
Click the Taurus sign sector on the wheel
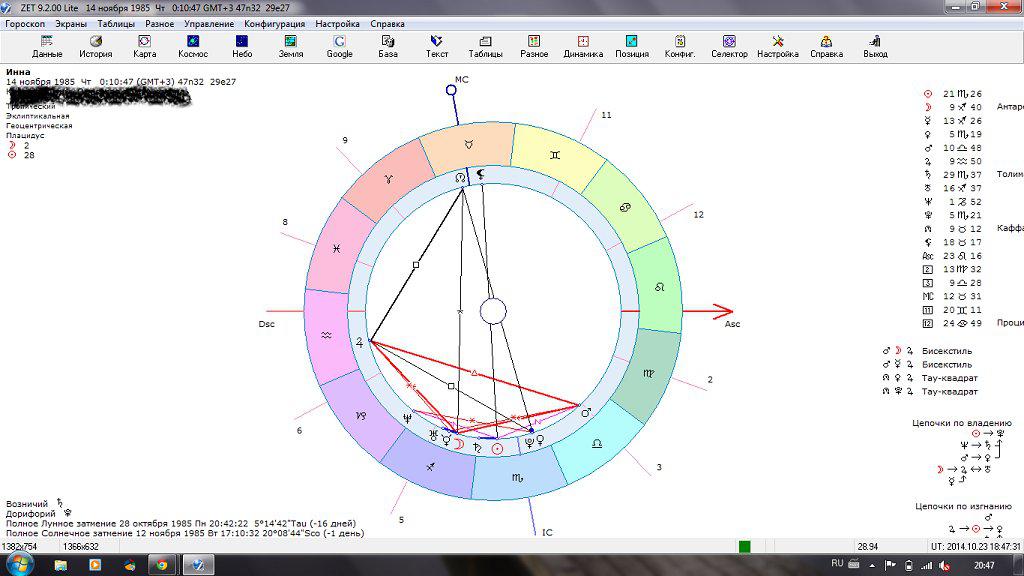pyautogui.click(x=468, y=144)
